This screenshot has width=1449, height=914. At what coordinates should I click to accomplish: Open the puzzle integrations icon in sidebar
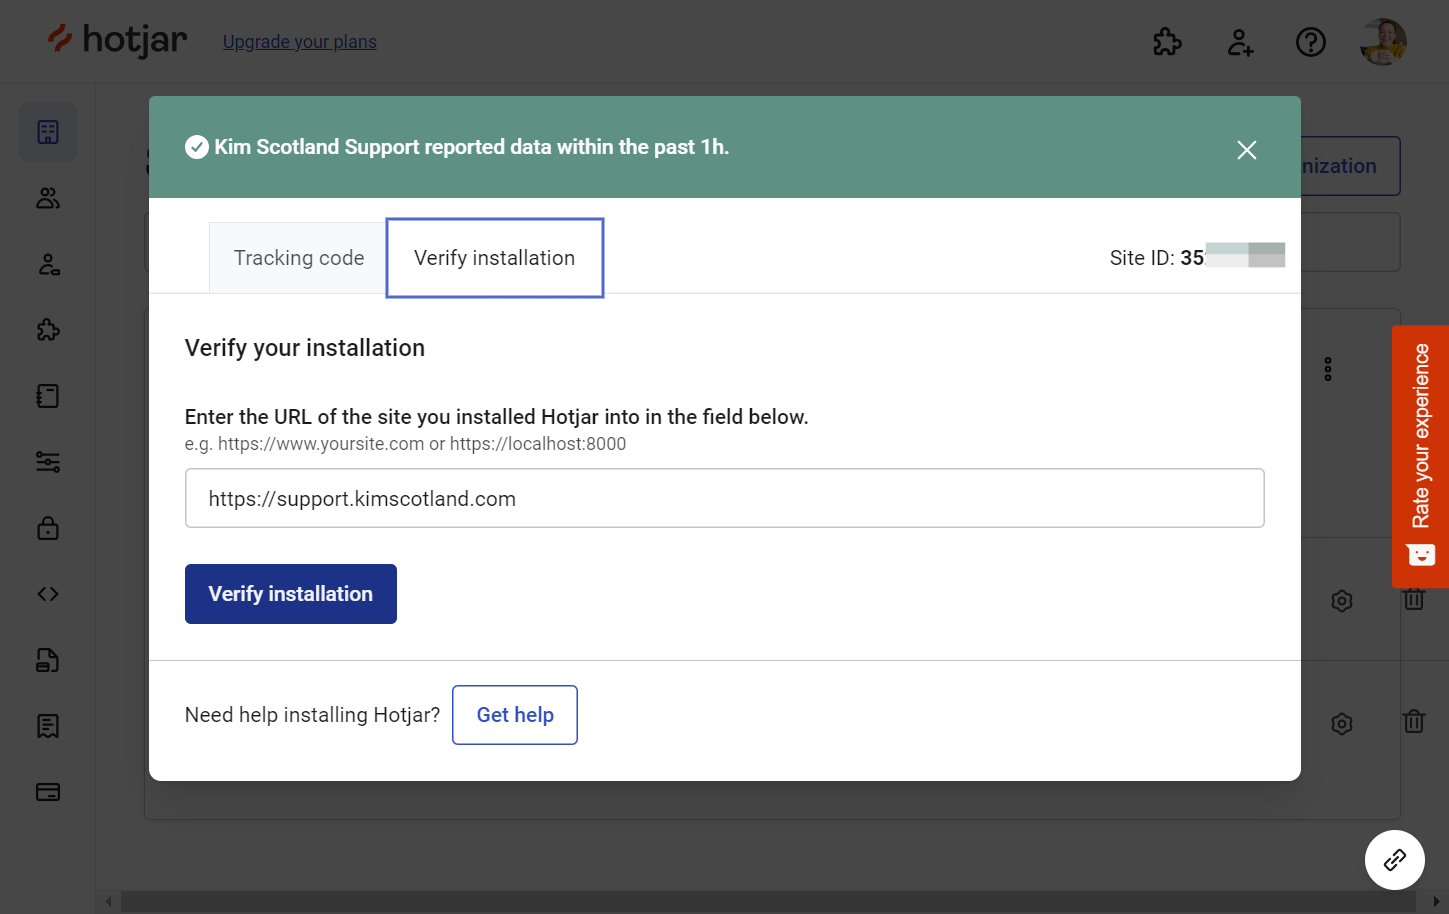pos(48,330)
